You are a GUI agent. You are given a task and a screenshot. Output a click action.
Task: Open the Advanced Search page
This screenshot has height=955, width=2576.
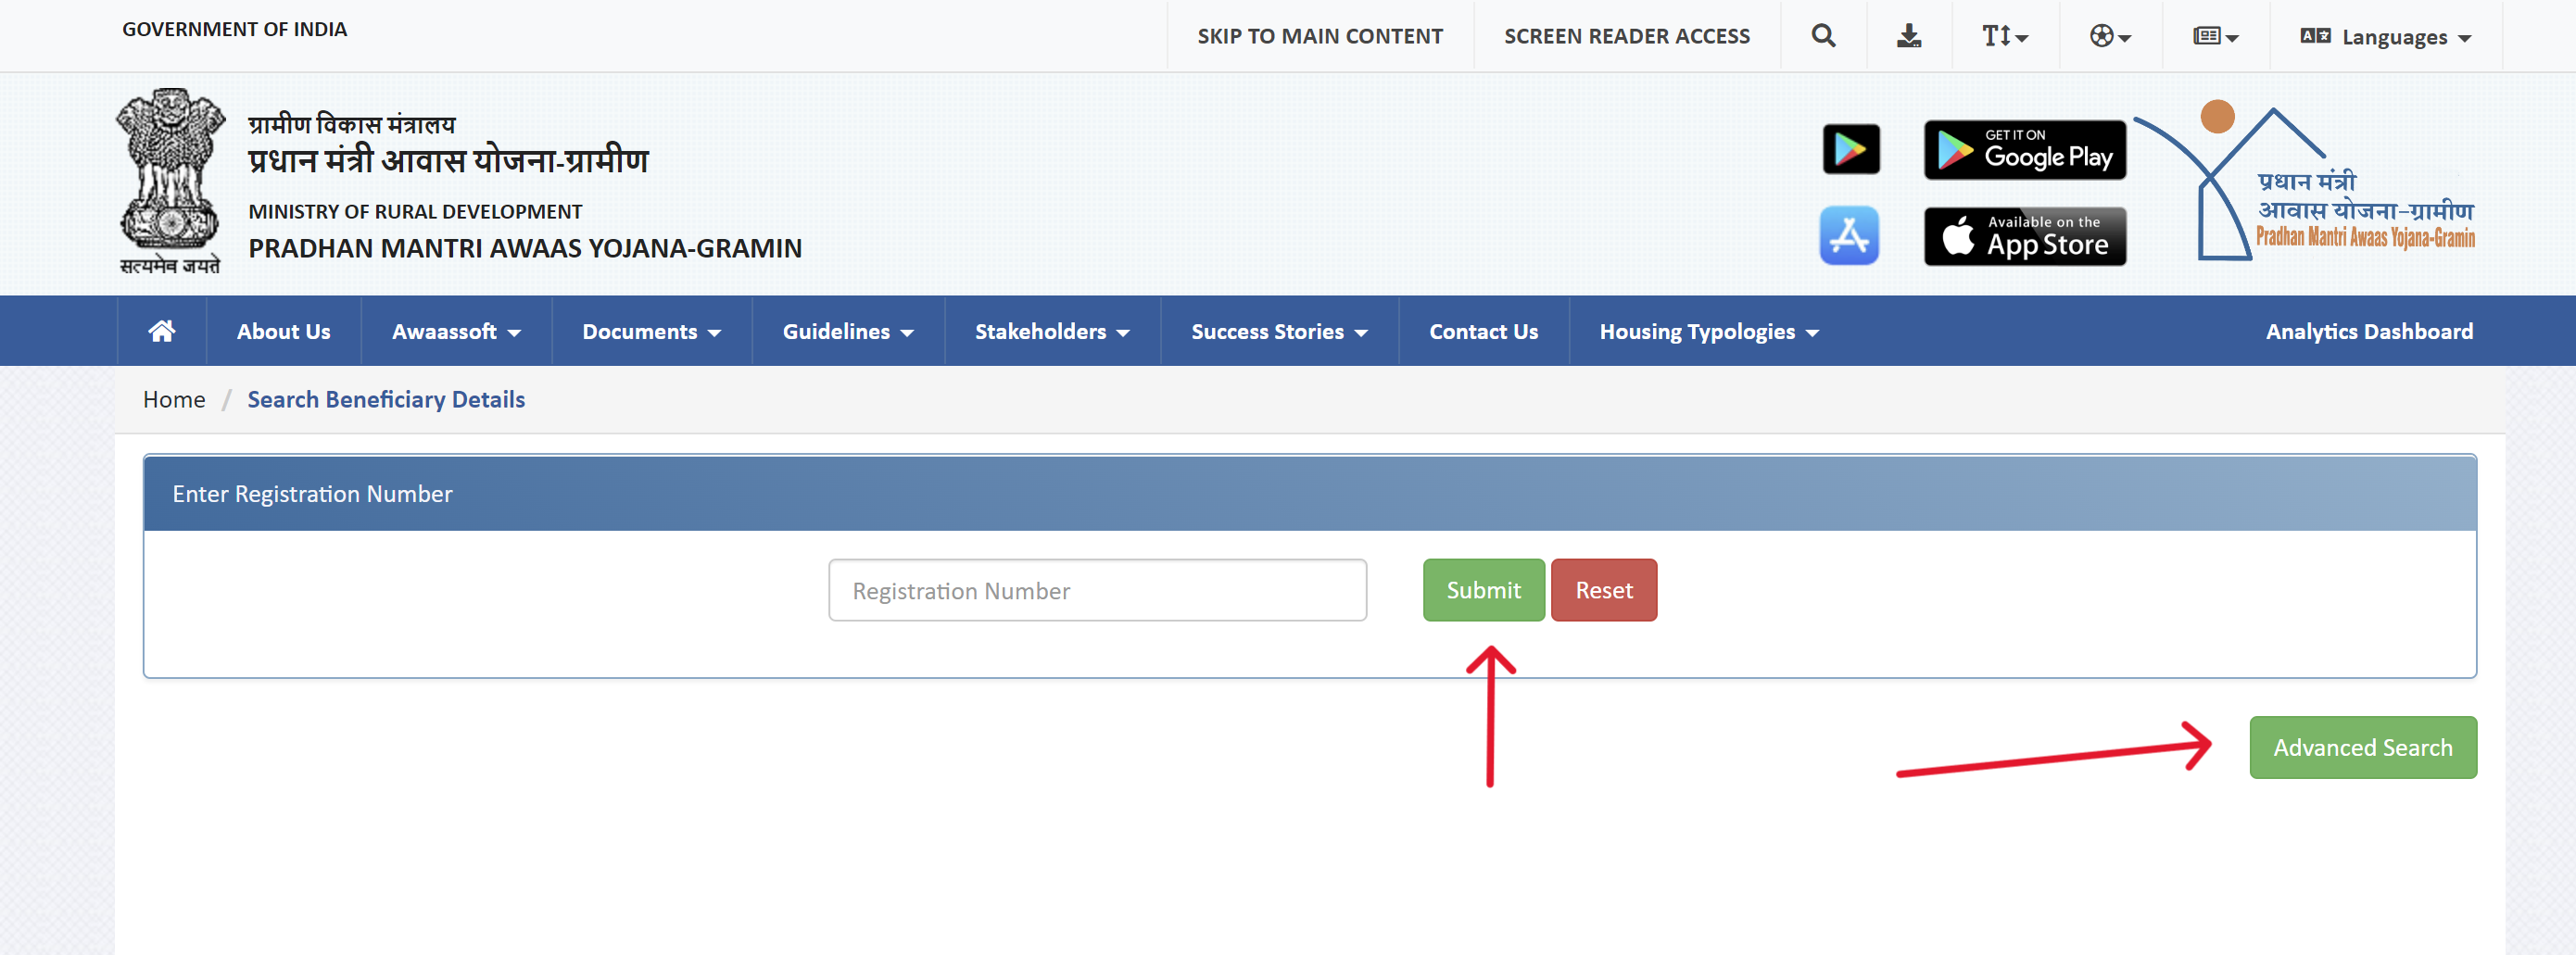pos(2362,747)
